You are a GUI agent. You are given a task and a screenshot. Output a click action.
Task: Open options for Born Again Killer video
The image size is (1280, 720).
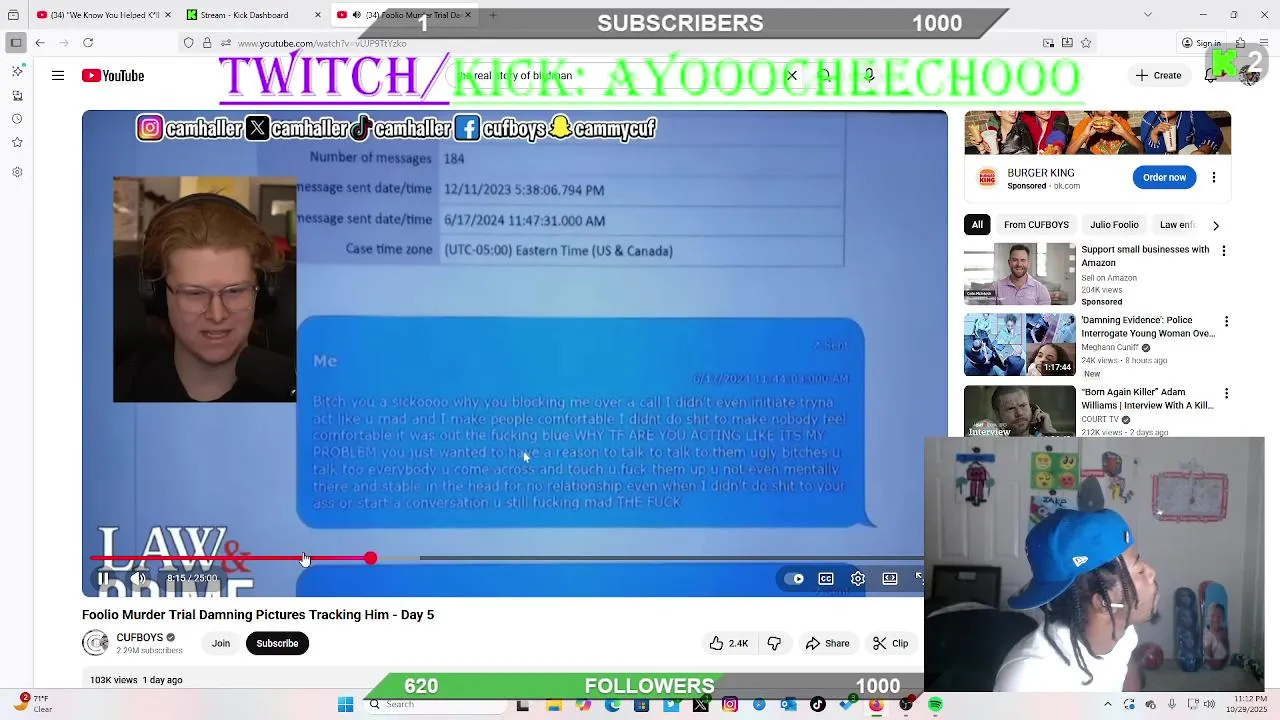1225,394
